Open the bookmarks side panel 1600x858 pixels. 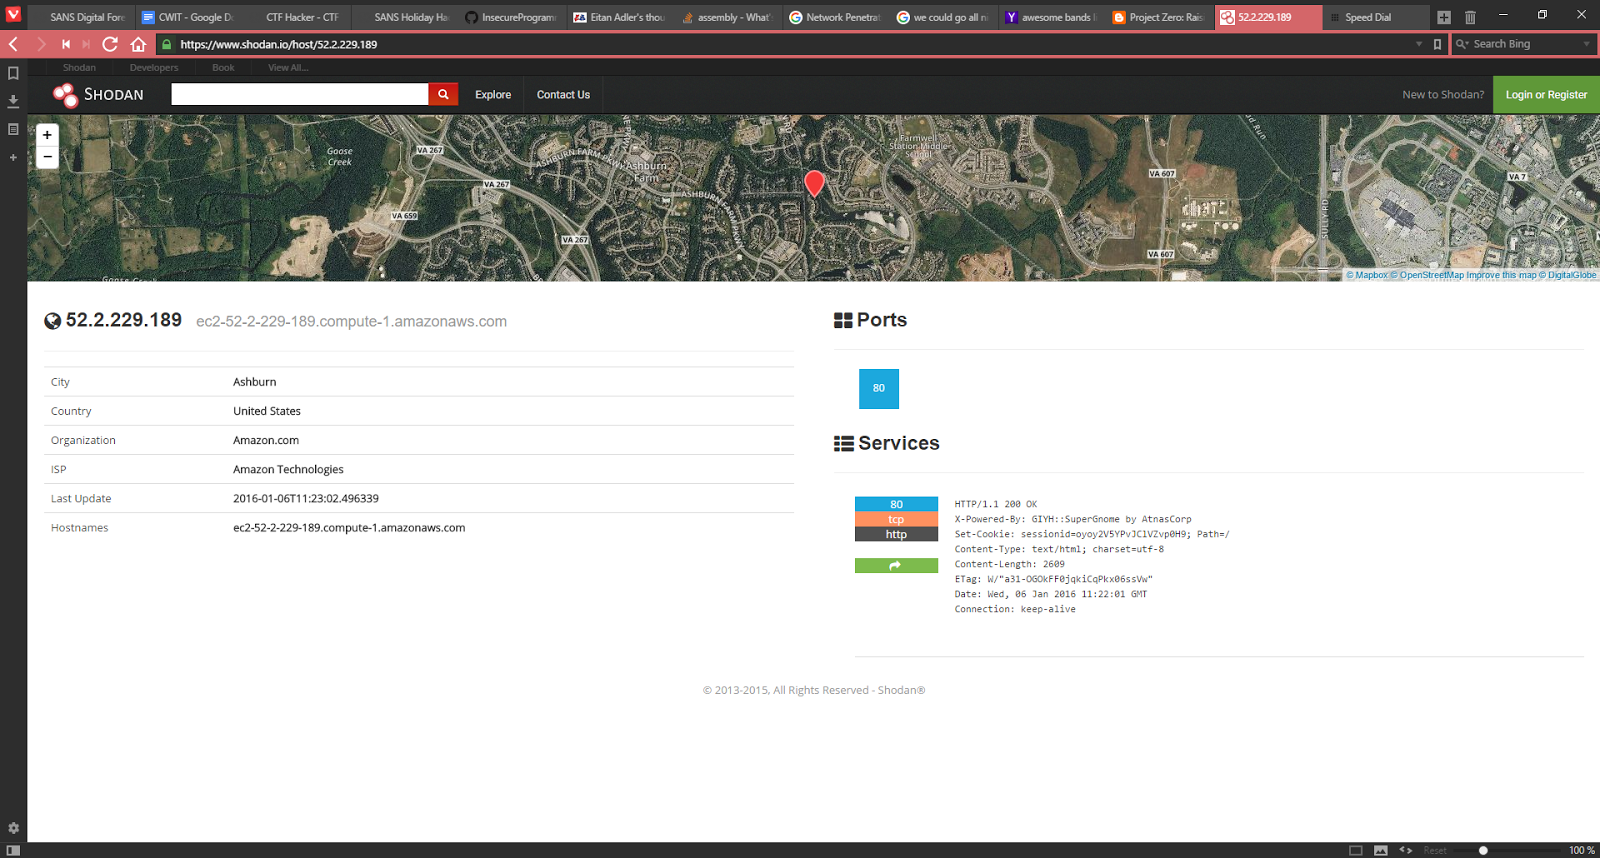(x=13, y=73)
